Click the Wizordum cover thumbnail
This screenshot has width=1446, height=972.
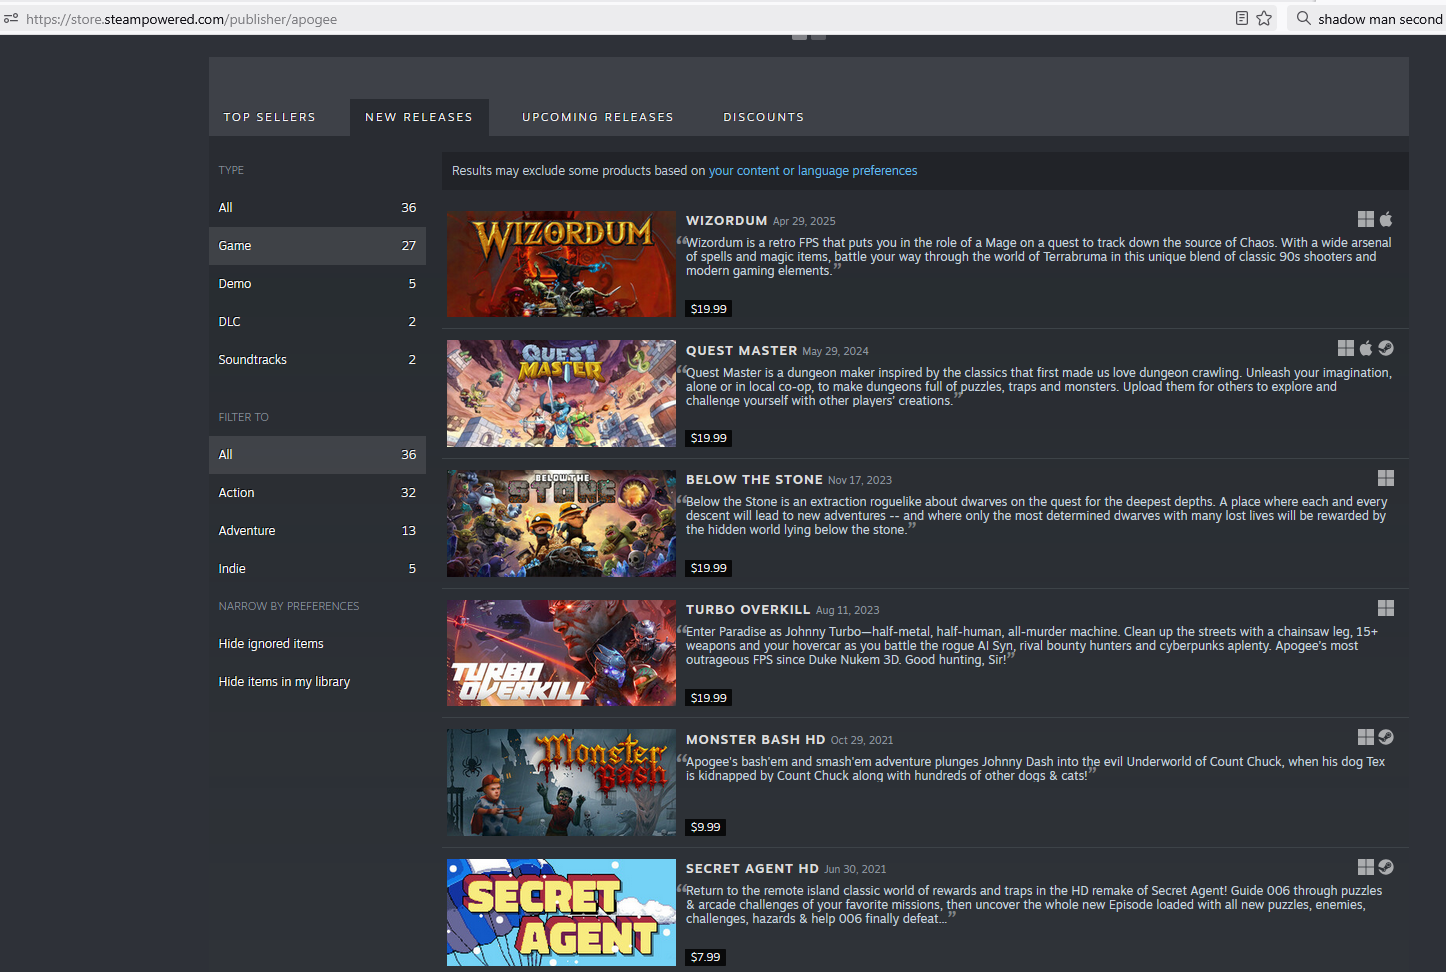[561, 264]
